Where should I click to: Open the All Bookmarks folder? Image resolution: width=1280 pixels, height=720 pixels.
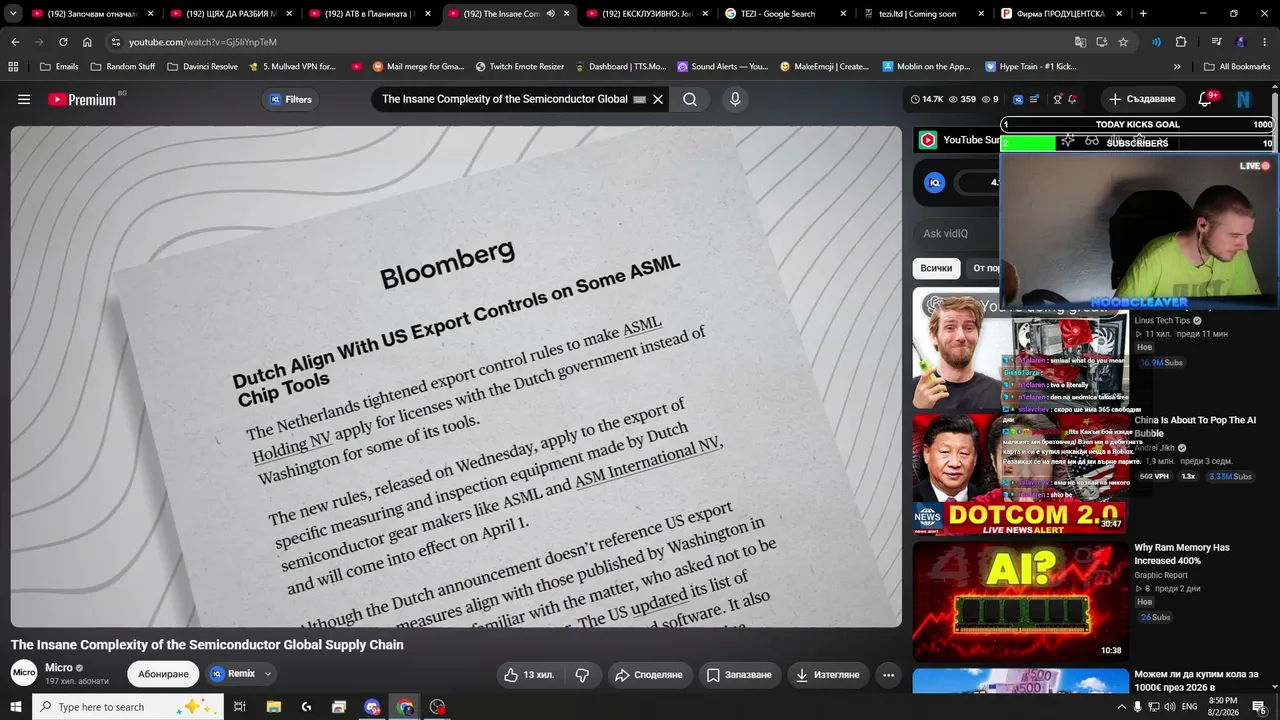[x=1237, y=66]
